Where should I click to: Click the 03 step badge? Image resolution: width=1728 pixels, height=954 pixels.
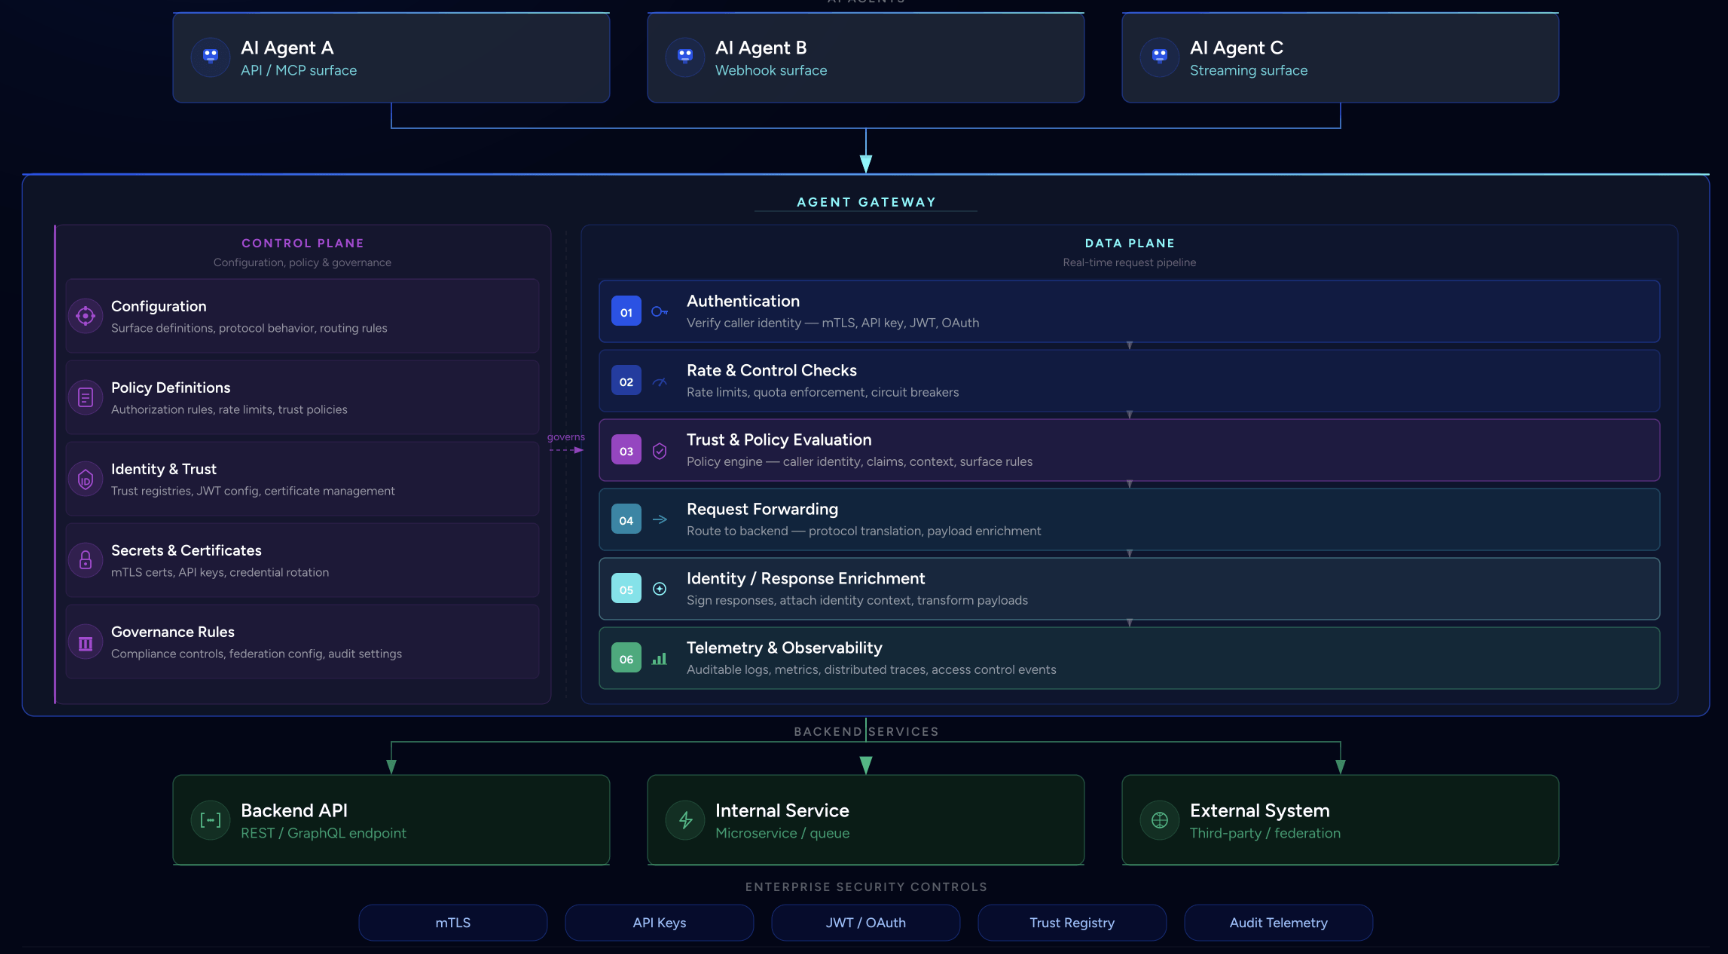click(626, 451)
